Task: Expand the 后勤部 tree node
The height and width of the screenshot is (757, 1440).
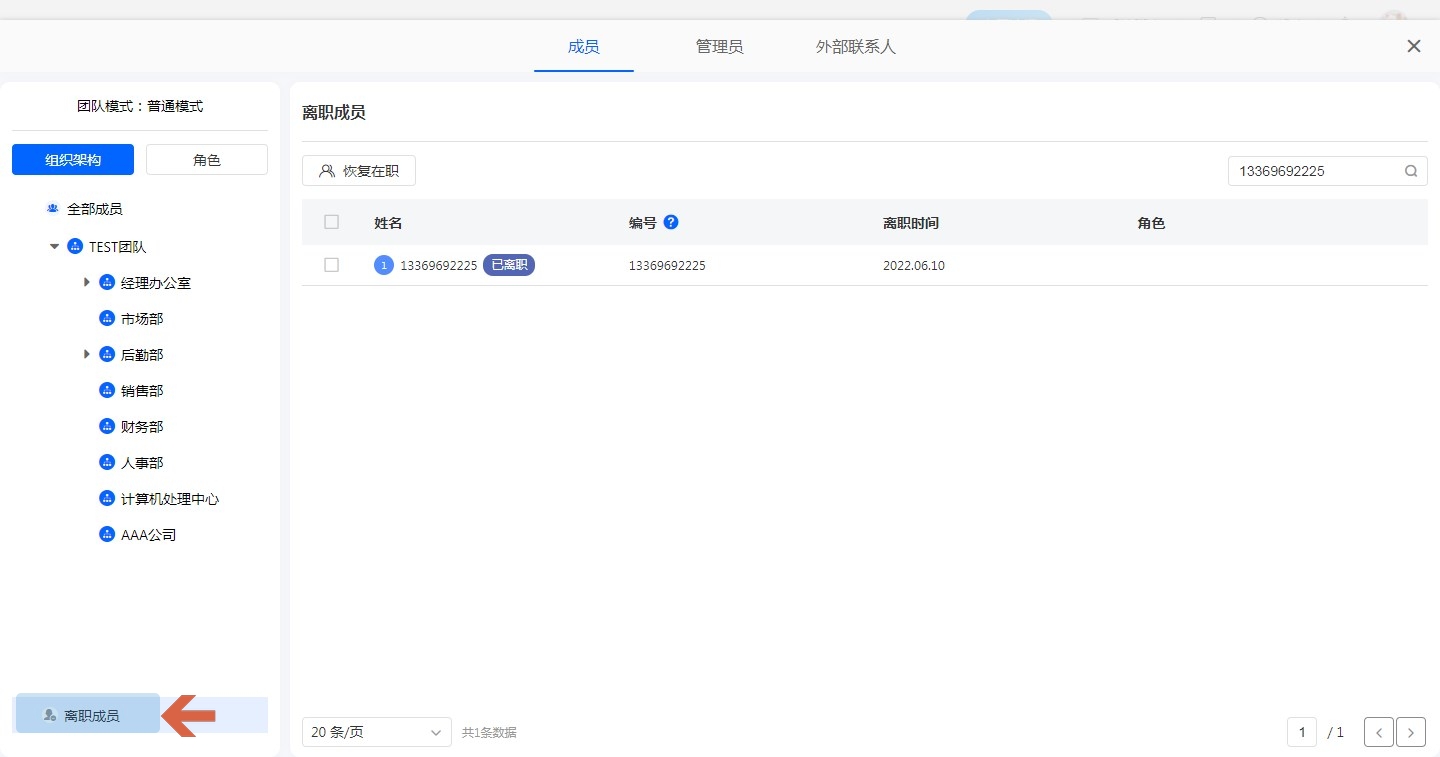Action: coord(87,355)
